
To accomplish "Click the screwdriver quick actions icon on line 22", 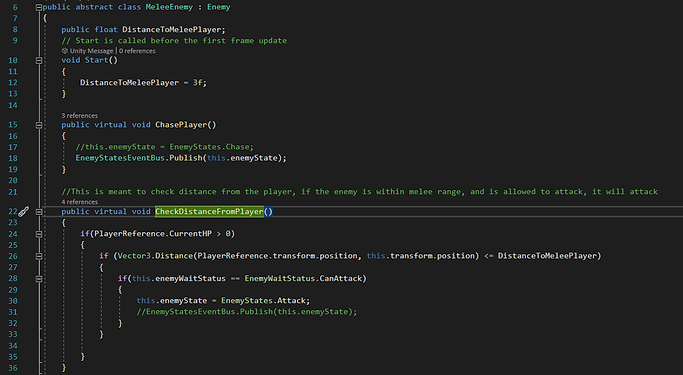I will pyautogui.click(x=24, y=212).
